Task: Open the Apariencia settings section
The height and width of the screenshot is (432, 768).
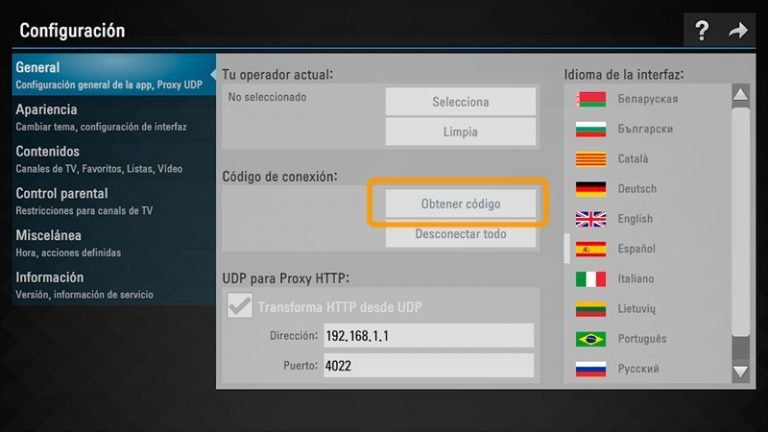Action: click(x=114, y=117)
